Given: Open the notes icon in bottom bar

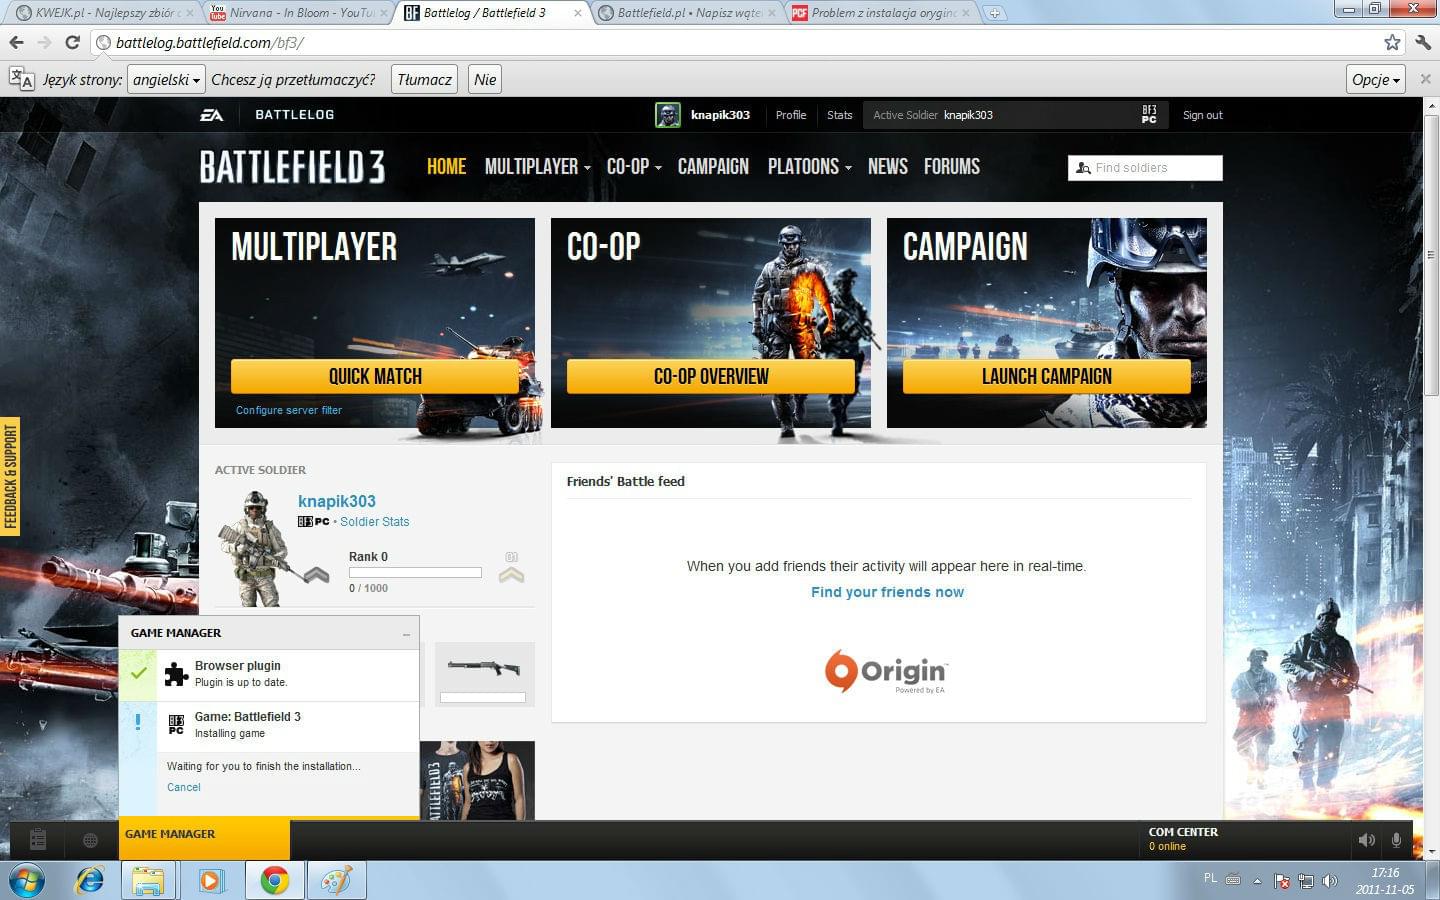Looking at the screenshot, I should coord(38,840).
